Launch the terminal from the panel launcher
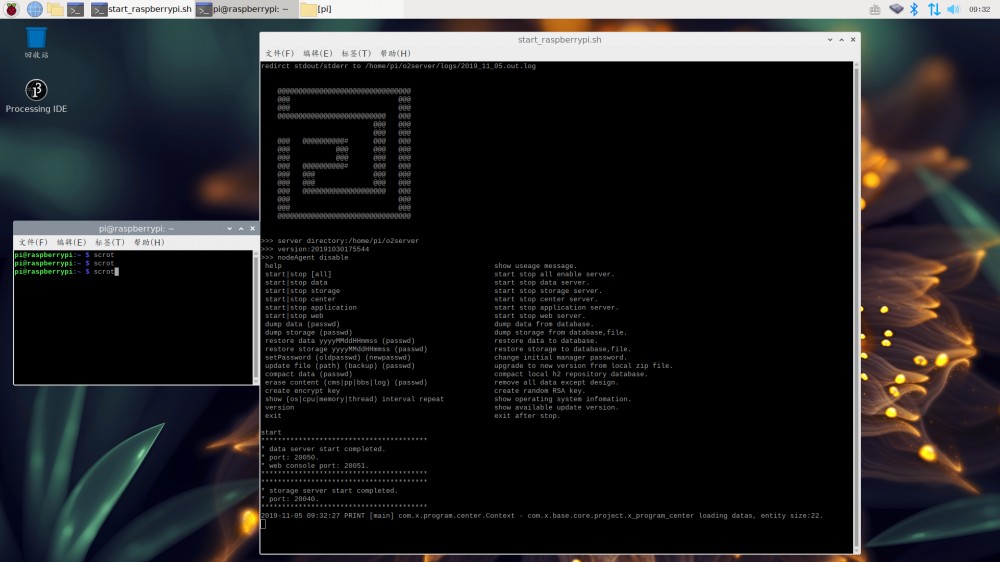 tap(75, 9)
